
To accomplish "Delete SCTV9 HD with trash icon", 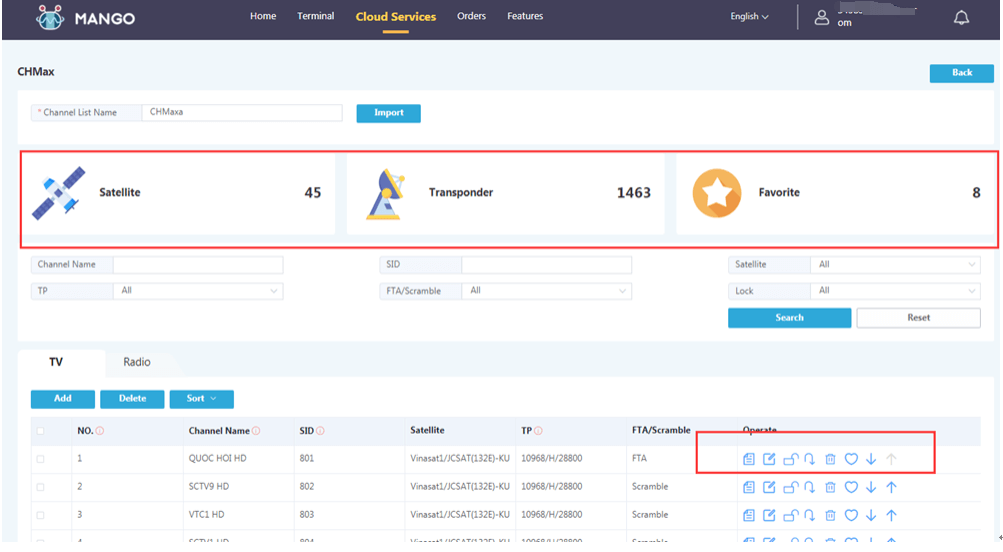I will point(830,487).
